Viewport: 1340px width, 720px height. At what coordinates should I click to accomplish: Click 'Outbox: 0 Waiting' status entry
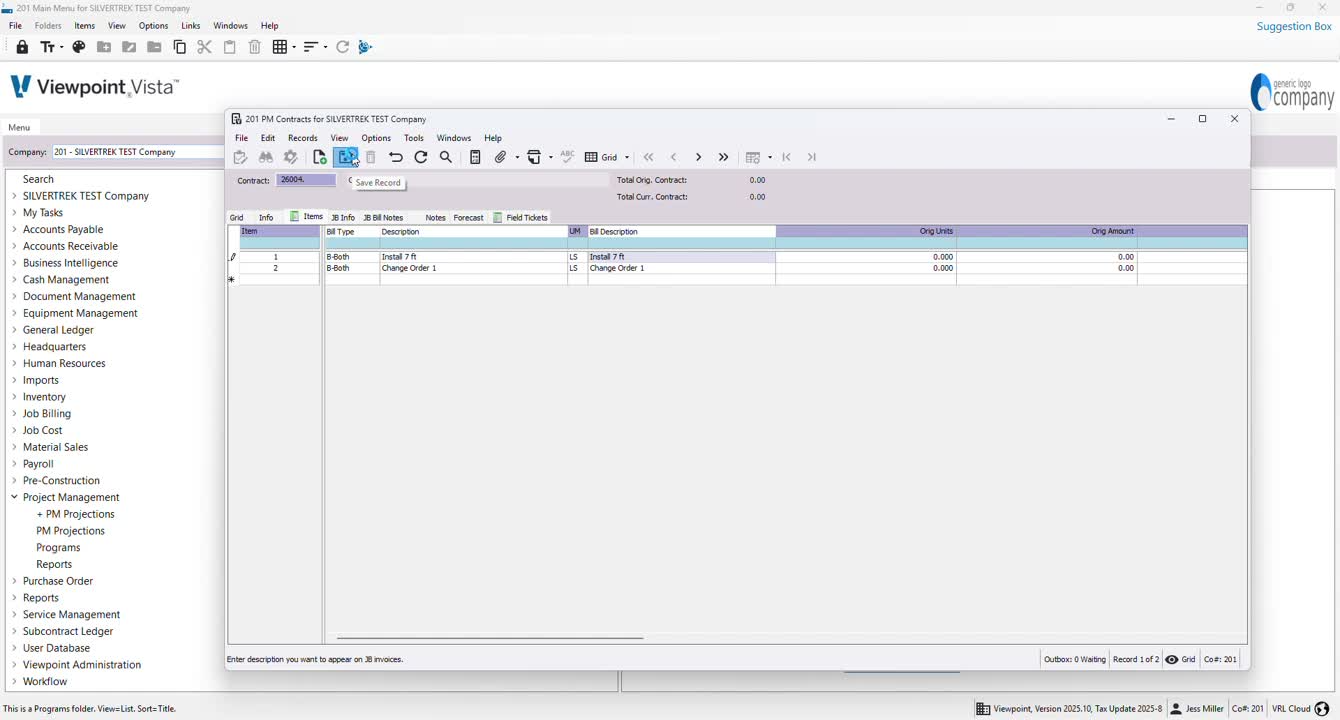click(1075, 660)
